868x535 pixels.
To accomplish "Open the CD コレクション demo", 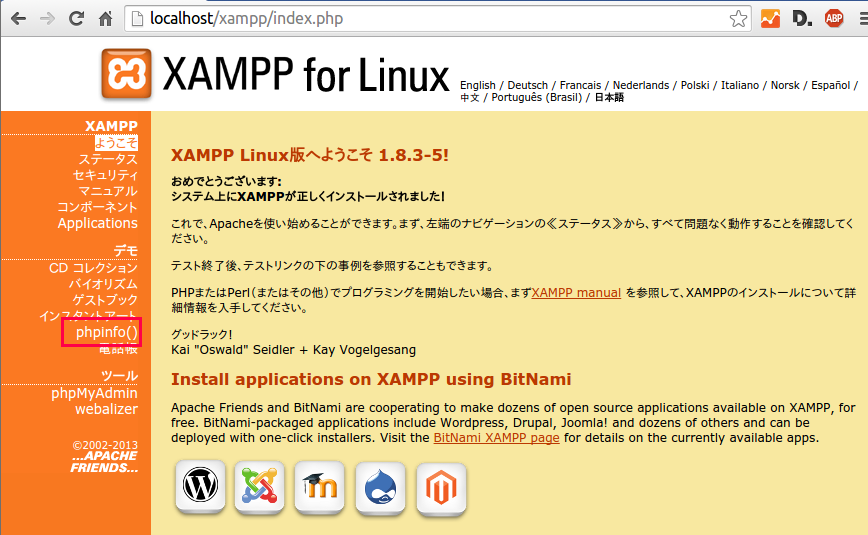I will (93, 268).
